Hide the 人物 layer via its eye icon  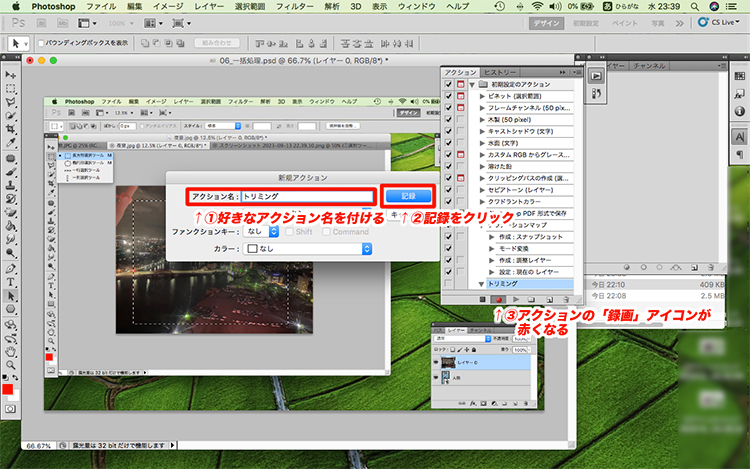tap(436, 378)
